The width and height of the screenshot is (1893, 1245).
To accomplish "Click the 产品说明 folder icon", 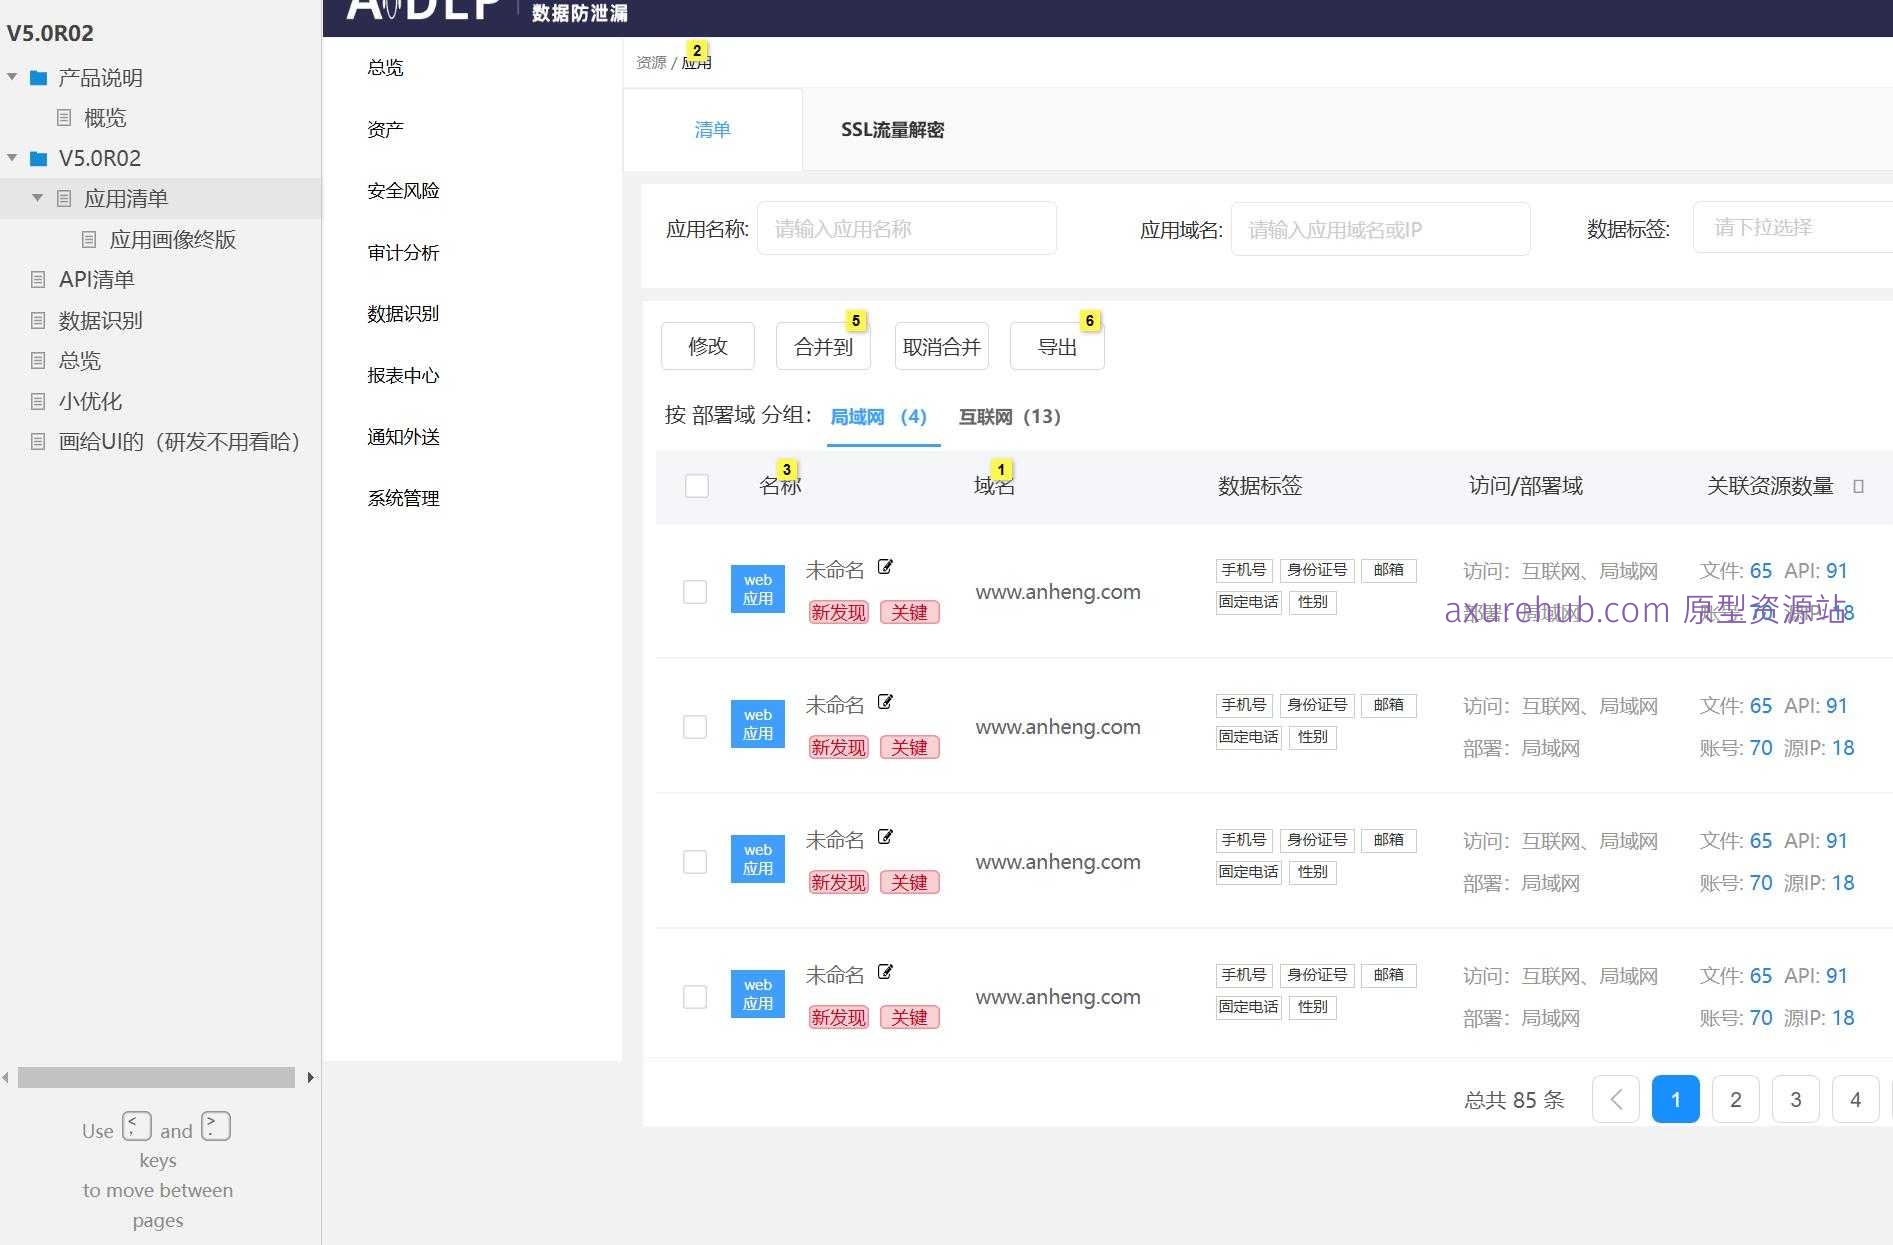I will 39,77.
